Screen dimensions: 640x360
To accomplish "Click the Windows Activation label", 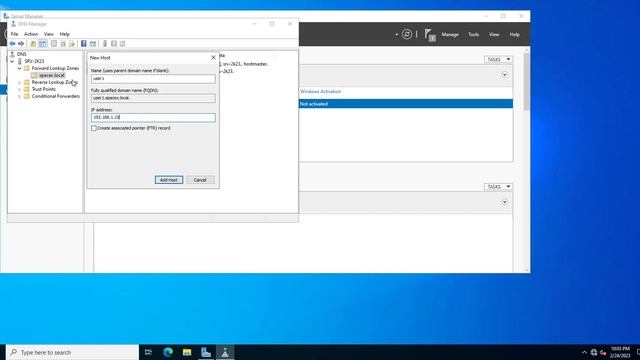I will 320,92.
